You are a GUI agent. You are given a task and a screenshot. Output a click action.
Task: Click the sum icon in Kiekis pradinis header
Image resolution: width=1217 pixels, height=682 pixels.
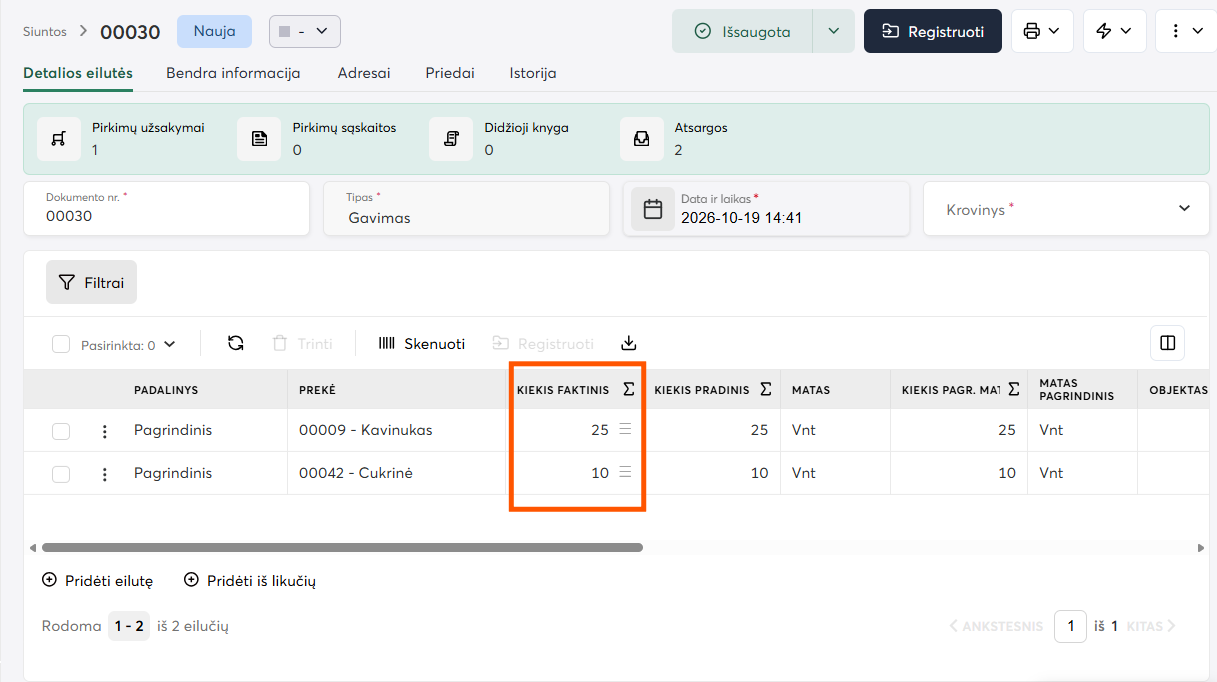coord(765,389)
